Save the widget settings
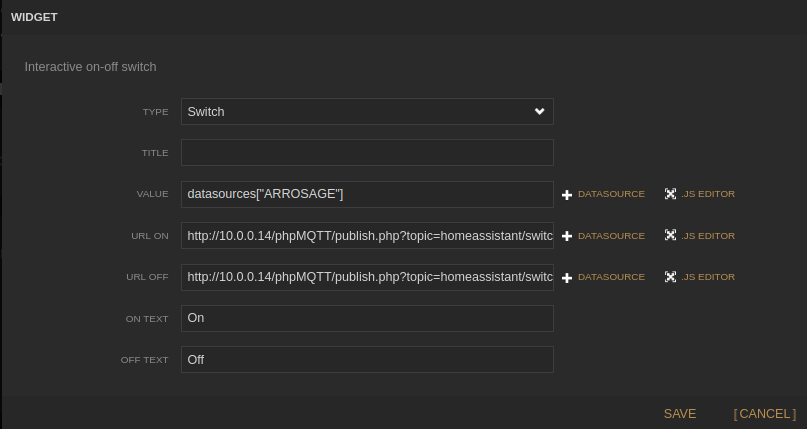The width and height of the screenshot is (807, 429). [680, 414]
